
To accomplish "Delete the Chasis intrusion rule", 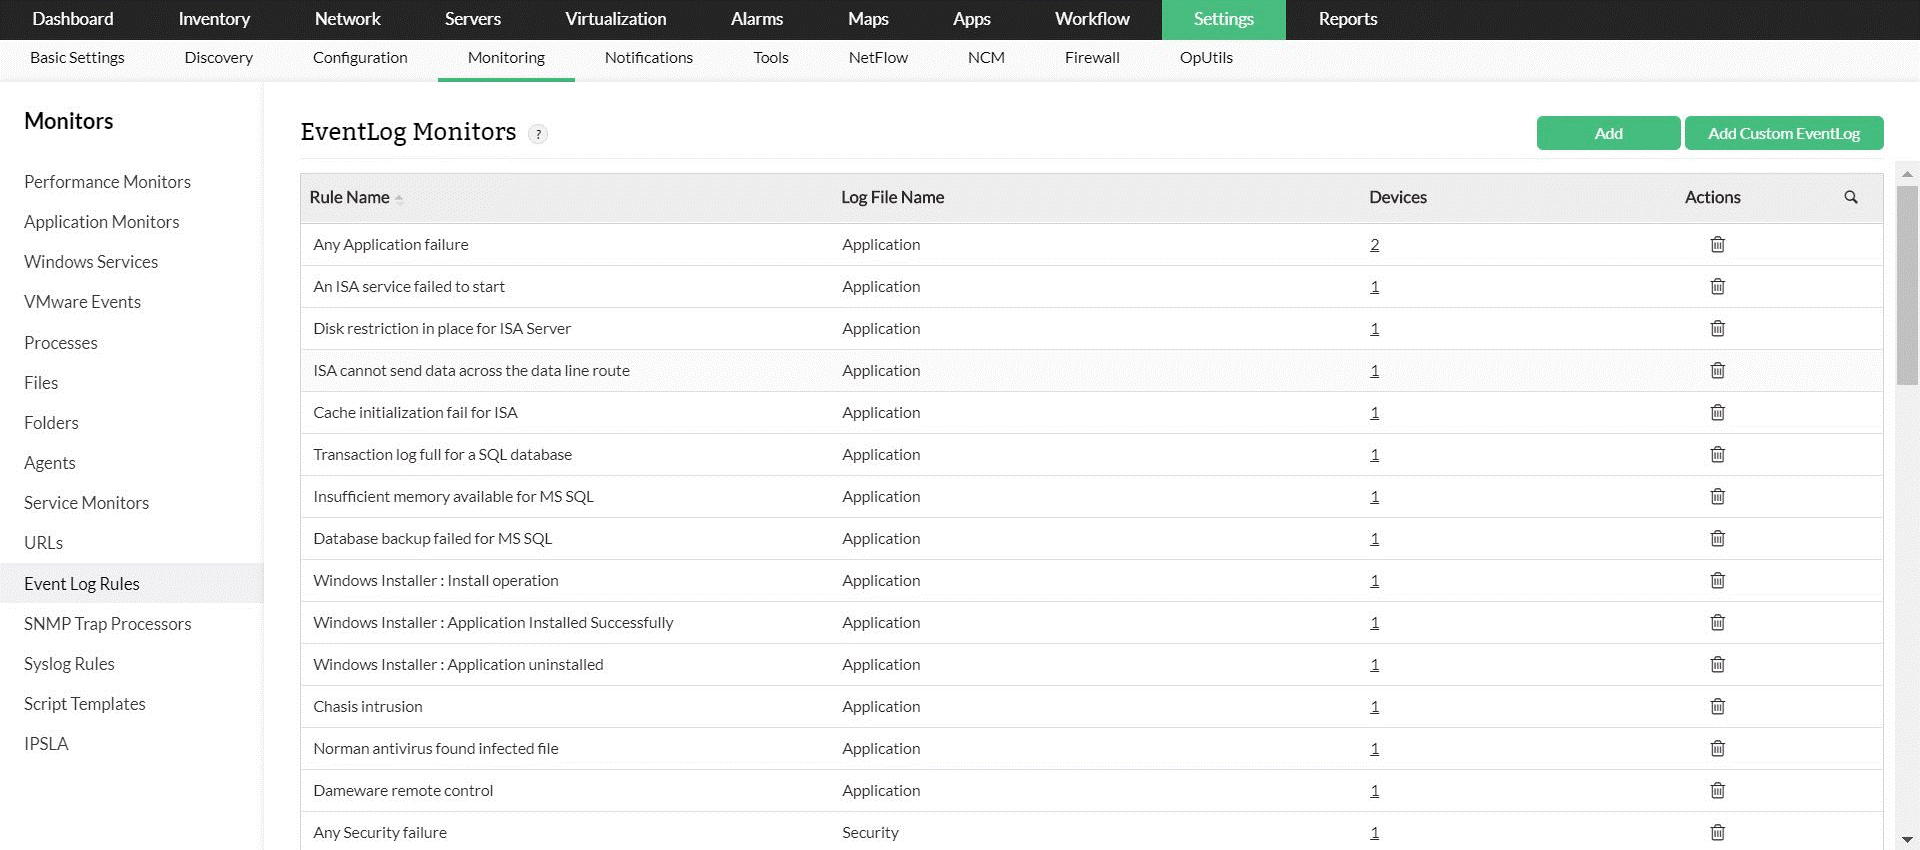I will pos(1717,706).
